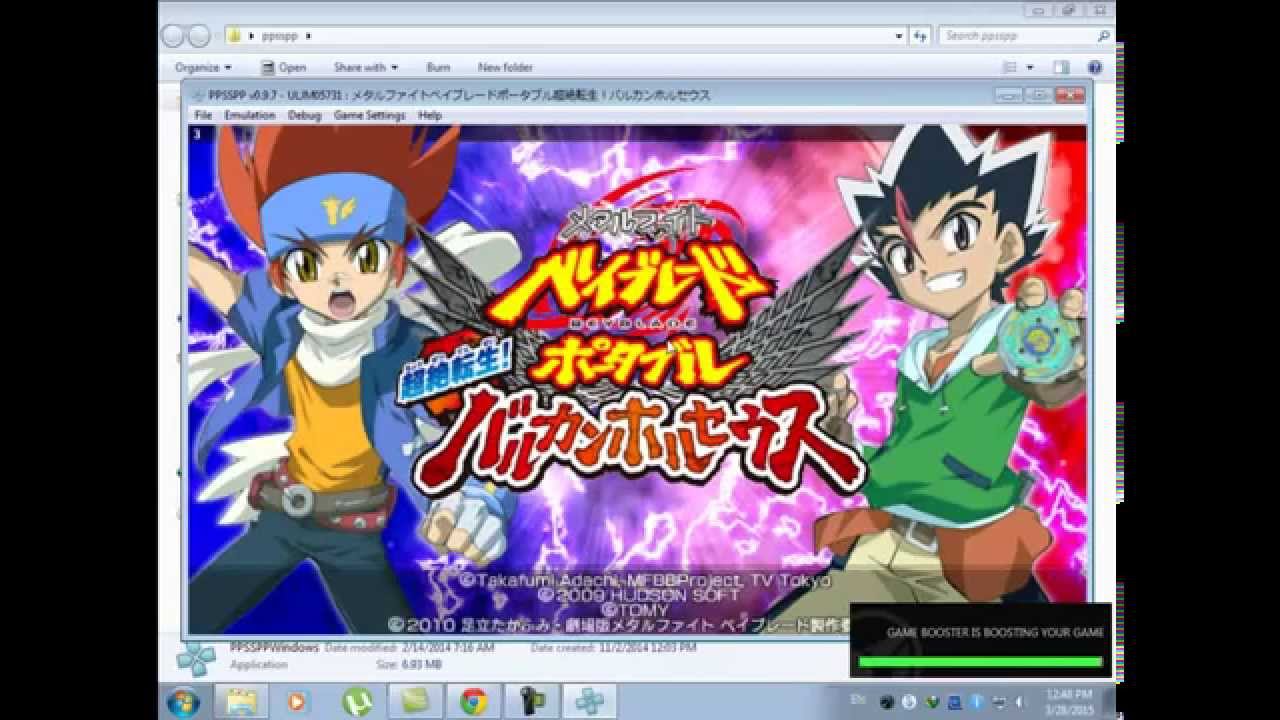Click the PPSSPPWindows file name text
1280x720 pixels.
(x=274, y=647)
